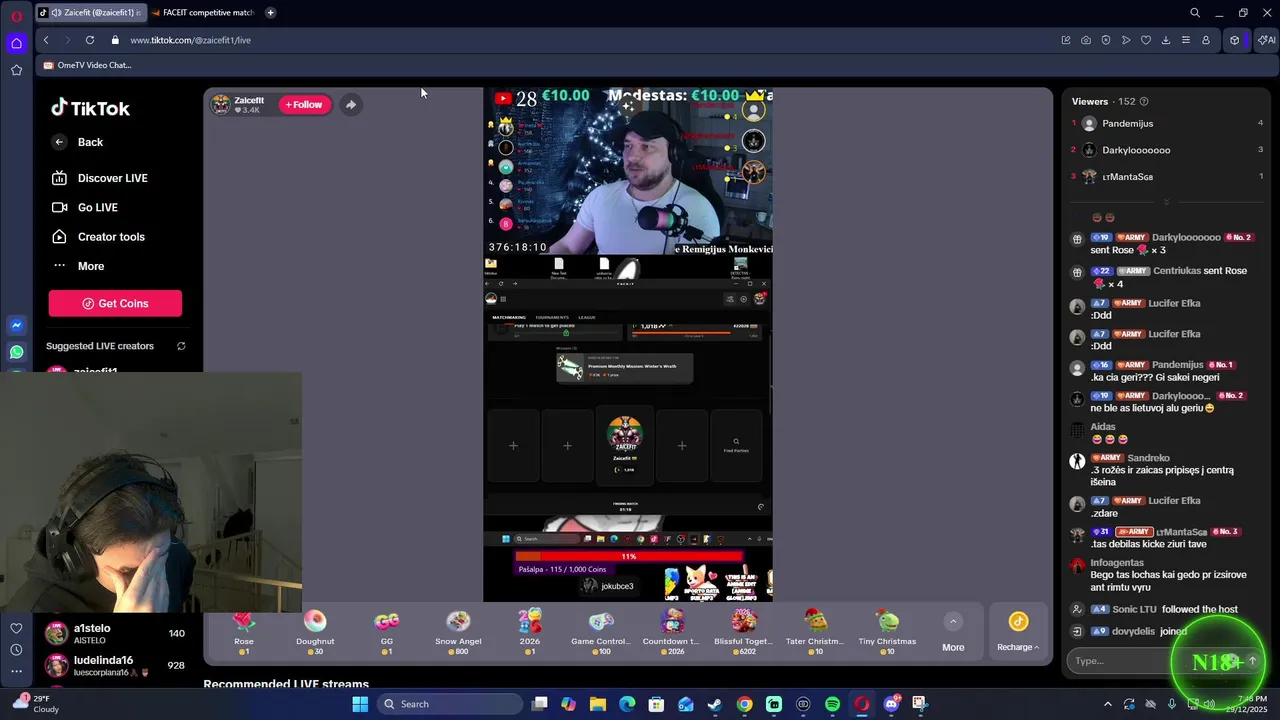Viewport: 1280px width, 720px height.
Task: Open the ad blocker shield icon
Action: [1106, 40]
